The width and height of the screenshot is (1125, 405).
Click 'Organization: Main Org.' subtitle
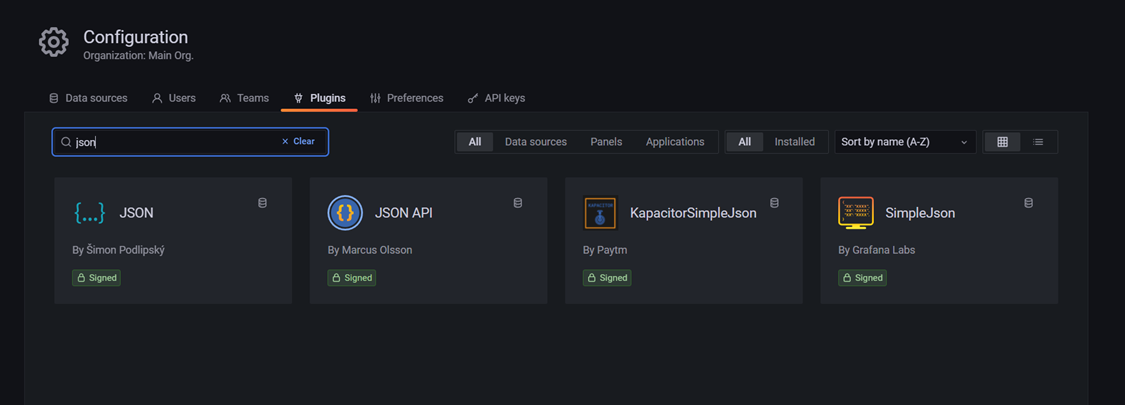pos(138,55)
